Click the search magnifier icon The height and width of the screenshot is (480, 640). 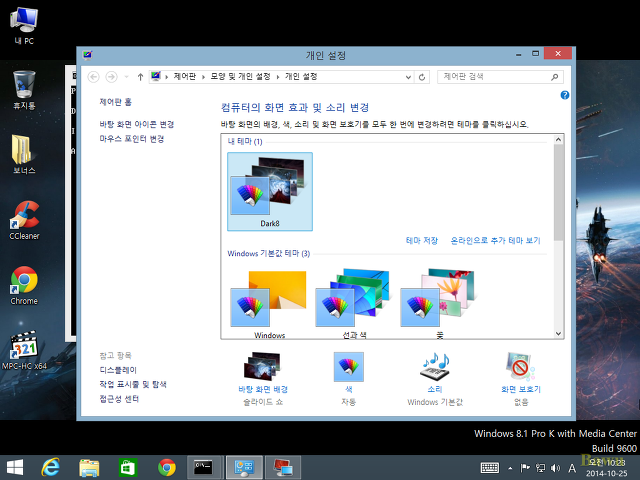click(x=554, y=77)
